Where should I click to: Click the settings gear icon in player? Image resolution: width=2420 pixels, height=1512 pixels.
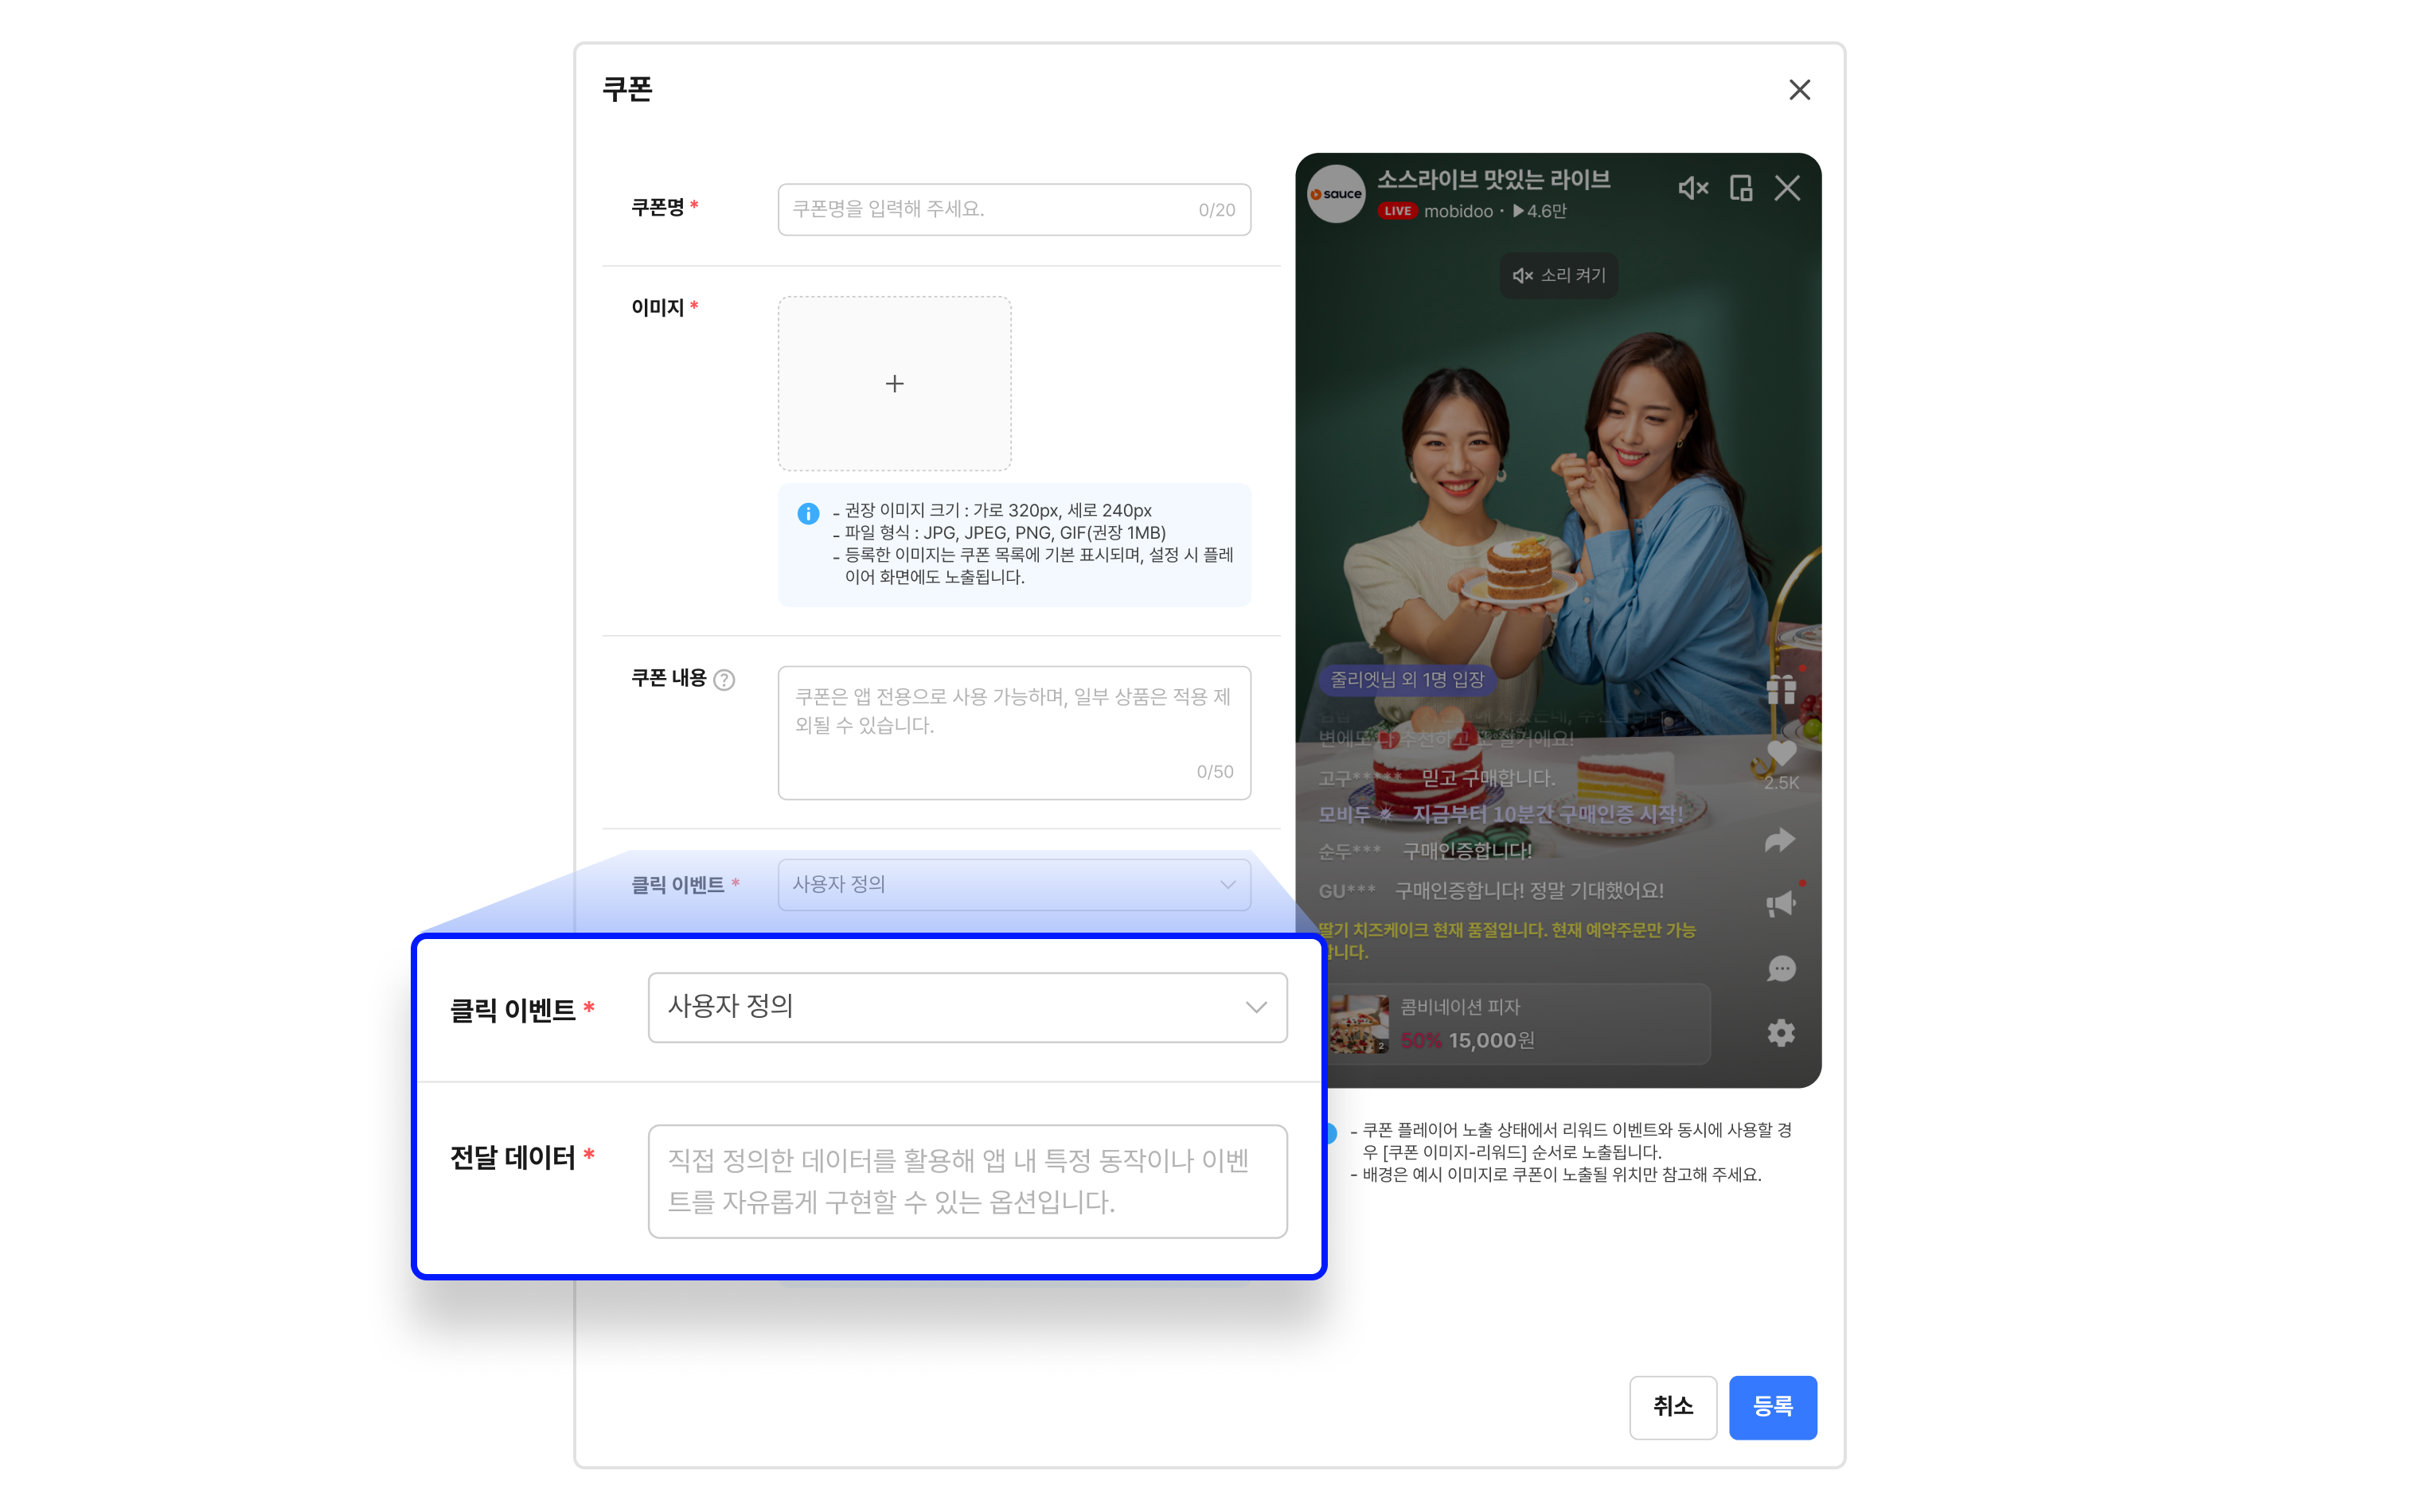point(1781,1033)
